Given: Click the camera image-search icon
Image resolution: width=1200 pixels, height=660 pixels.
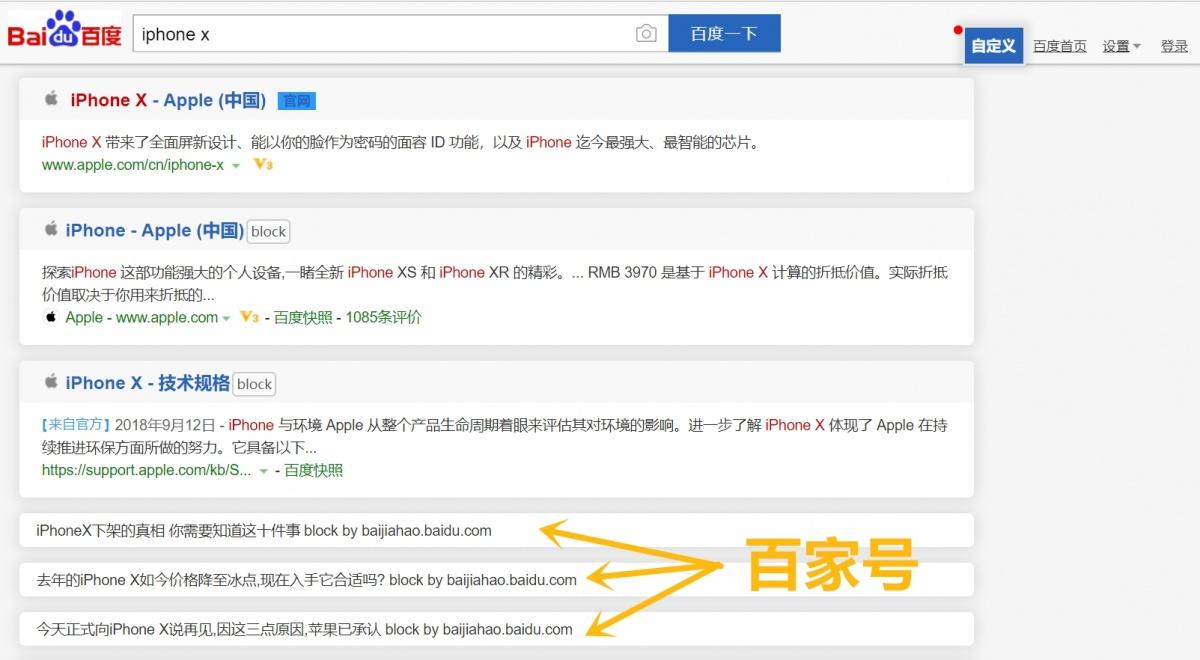Looking at the screenshot, I should [x=647, y=34].
